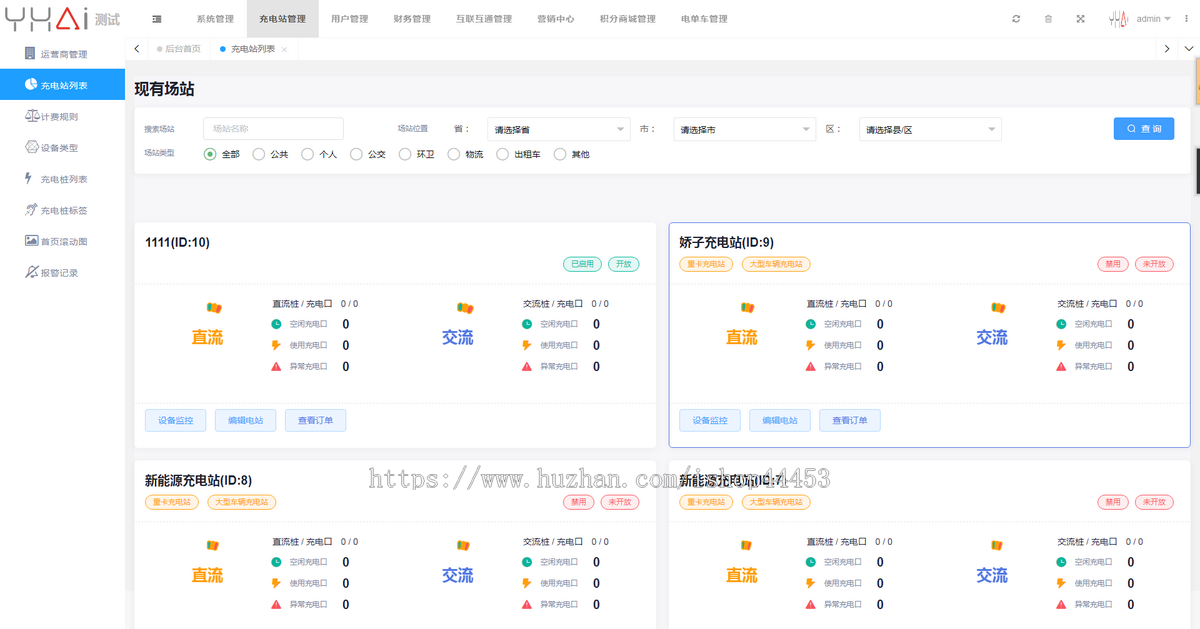Open the 用户管理 top menu
This screenshot has width=1200, height=629.
coord(349,19)
